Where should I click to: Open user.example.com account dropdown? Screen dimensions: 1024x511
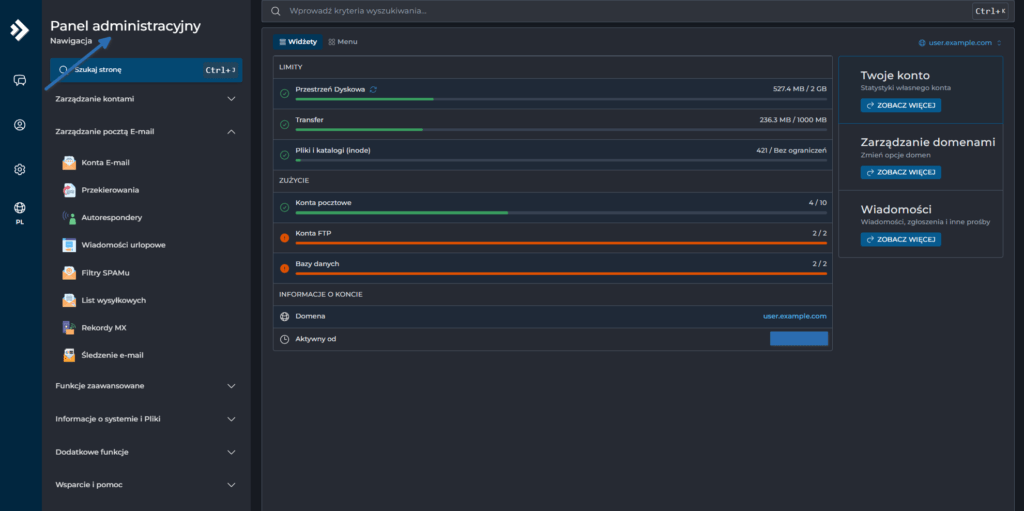(x=960, y=43)
